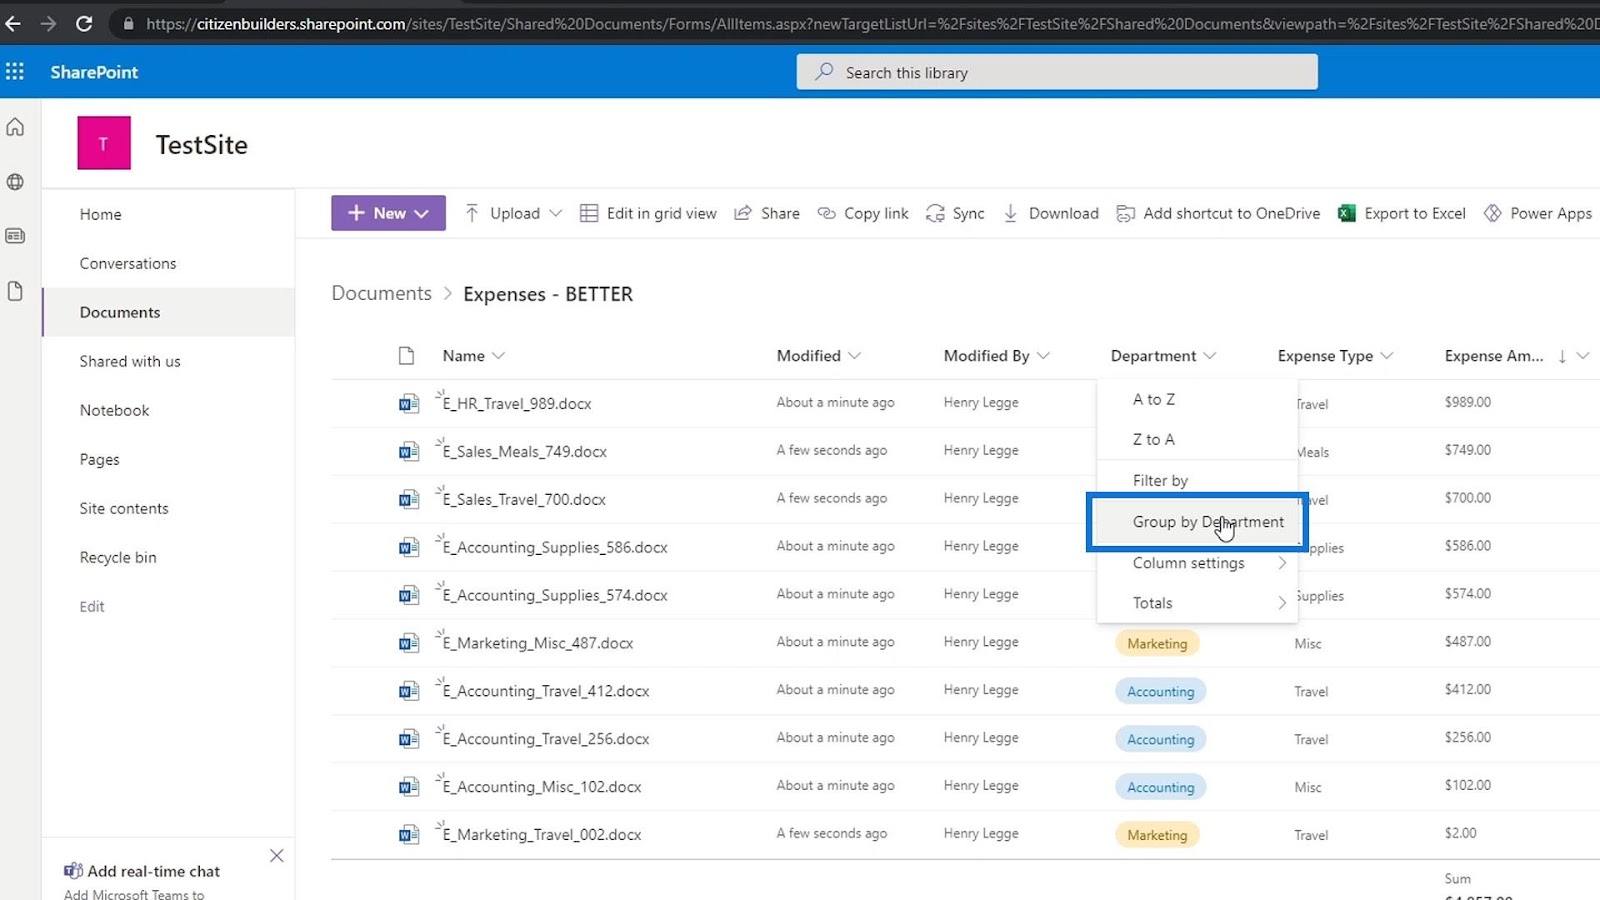Reload page with browser refresh button
Viewport: 1600px width, 900px height.
tap(84, 23)
